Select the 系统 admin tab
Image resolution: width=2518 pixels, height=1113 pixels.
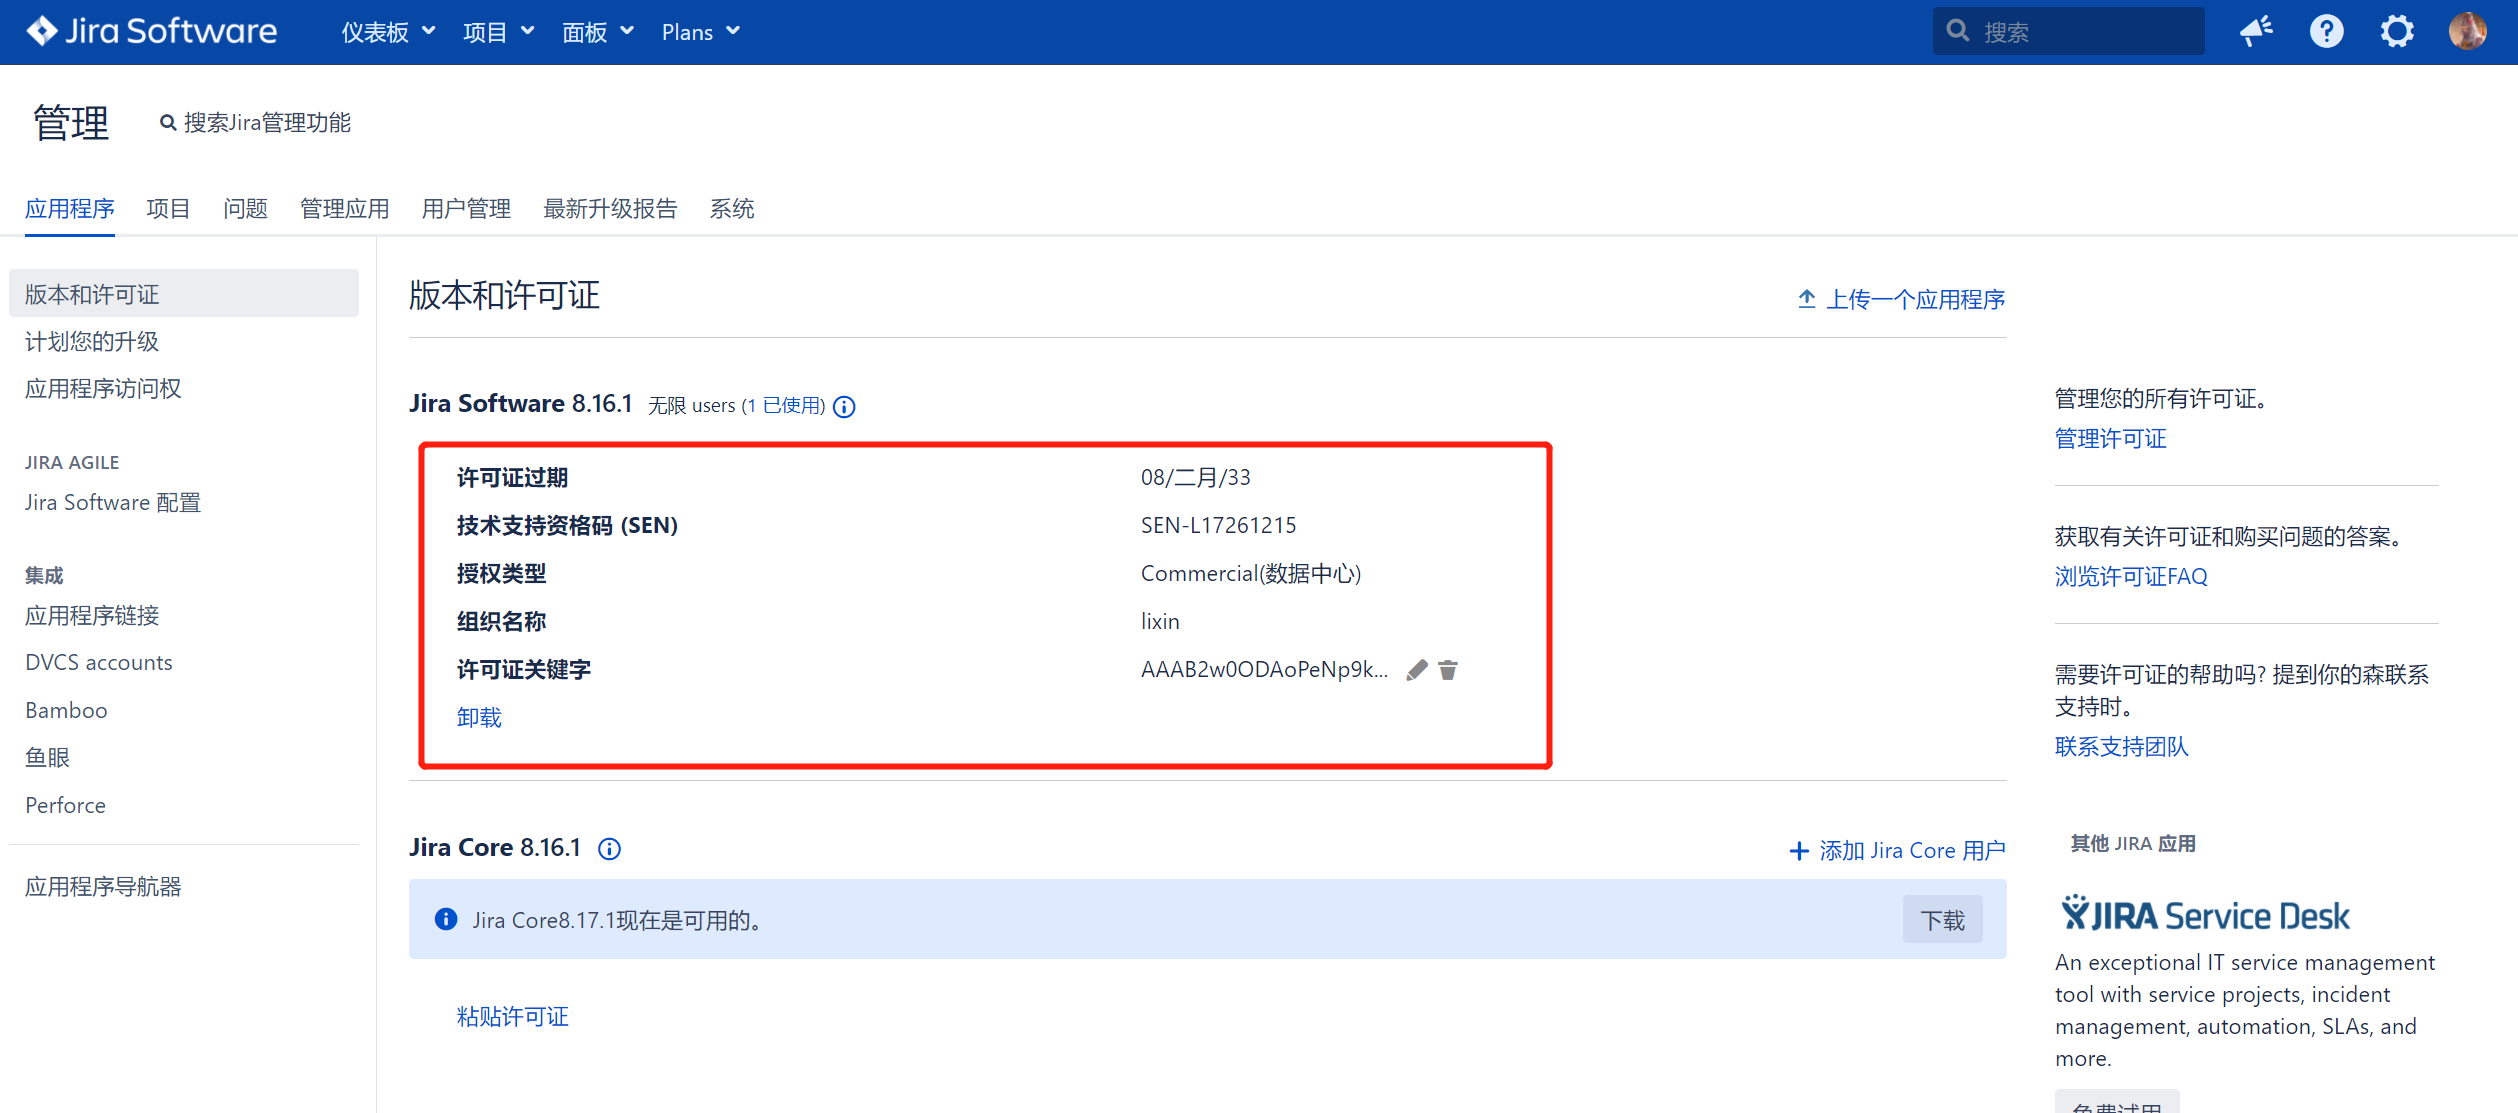click(x=732, y=209)
